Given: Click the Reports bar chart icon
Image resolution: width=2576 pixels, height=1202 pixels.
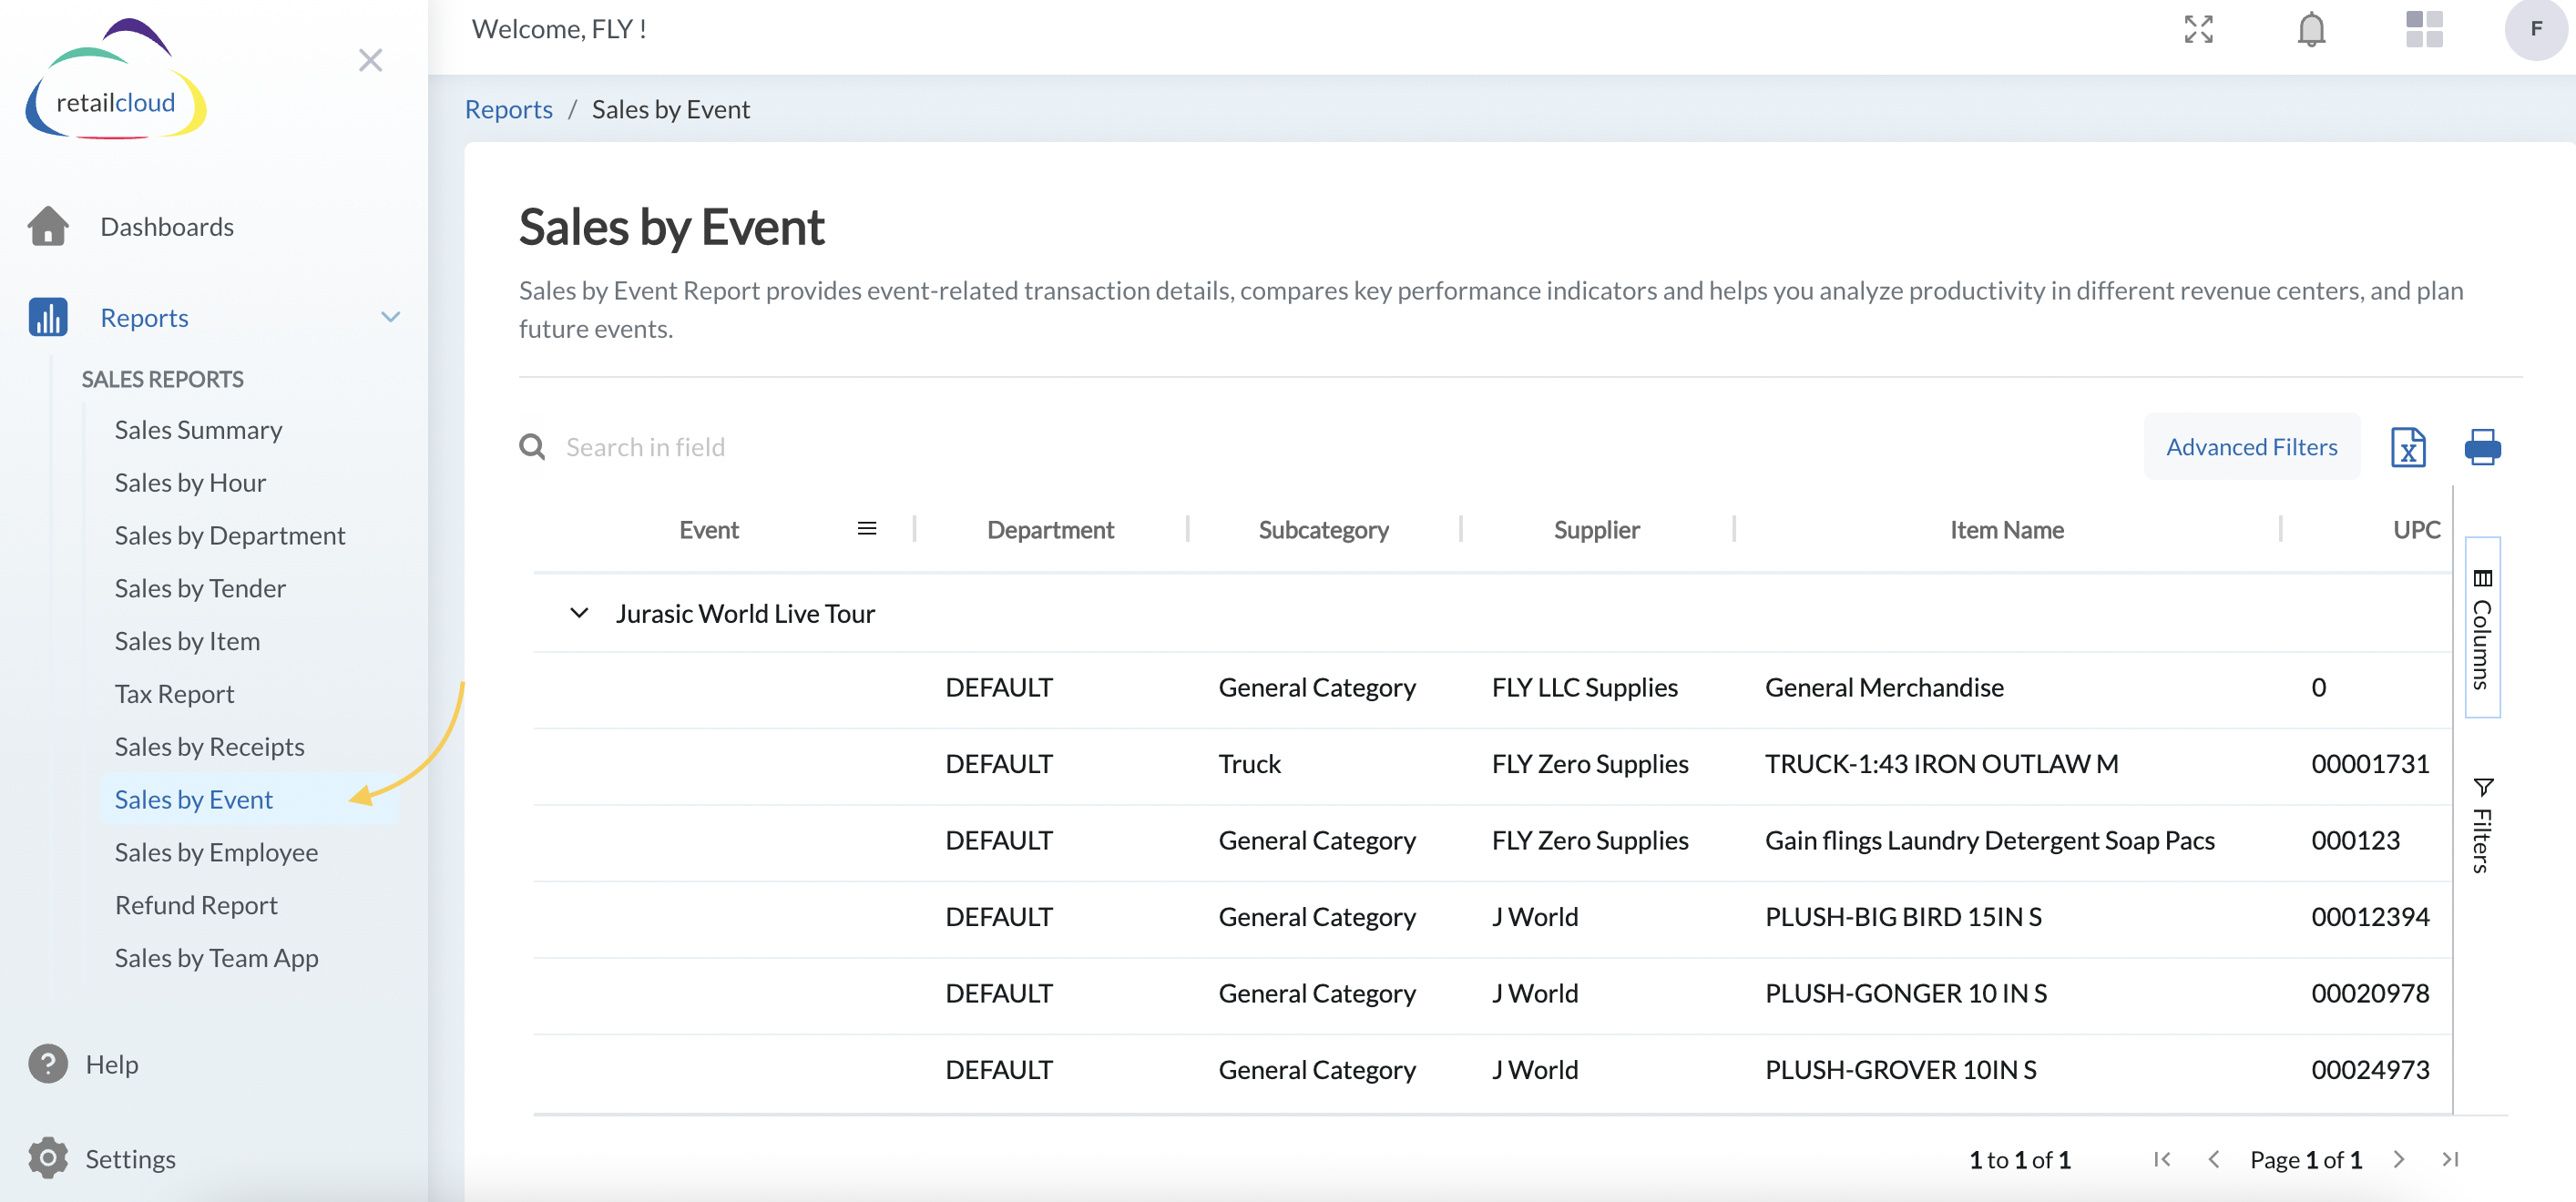Looking at the screenshot, I should pyautogui.click(x=48, y=317).
